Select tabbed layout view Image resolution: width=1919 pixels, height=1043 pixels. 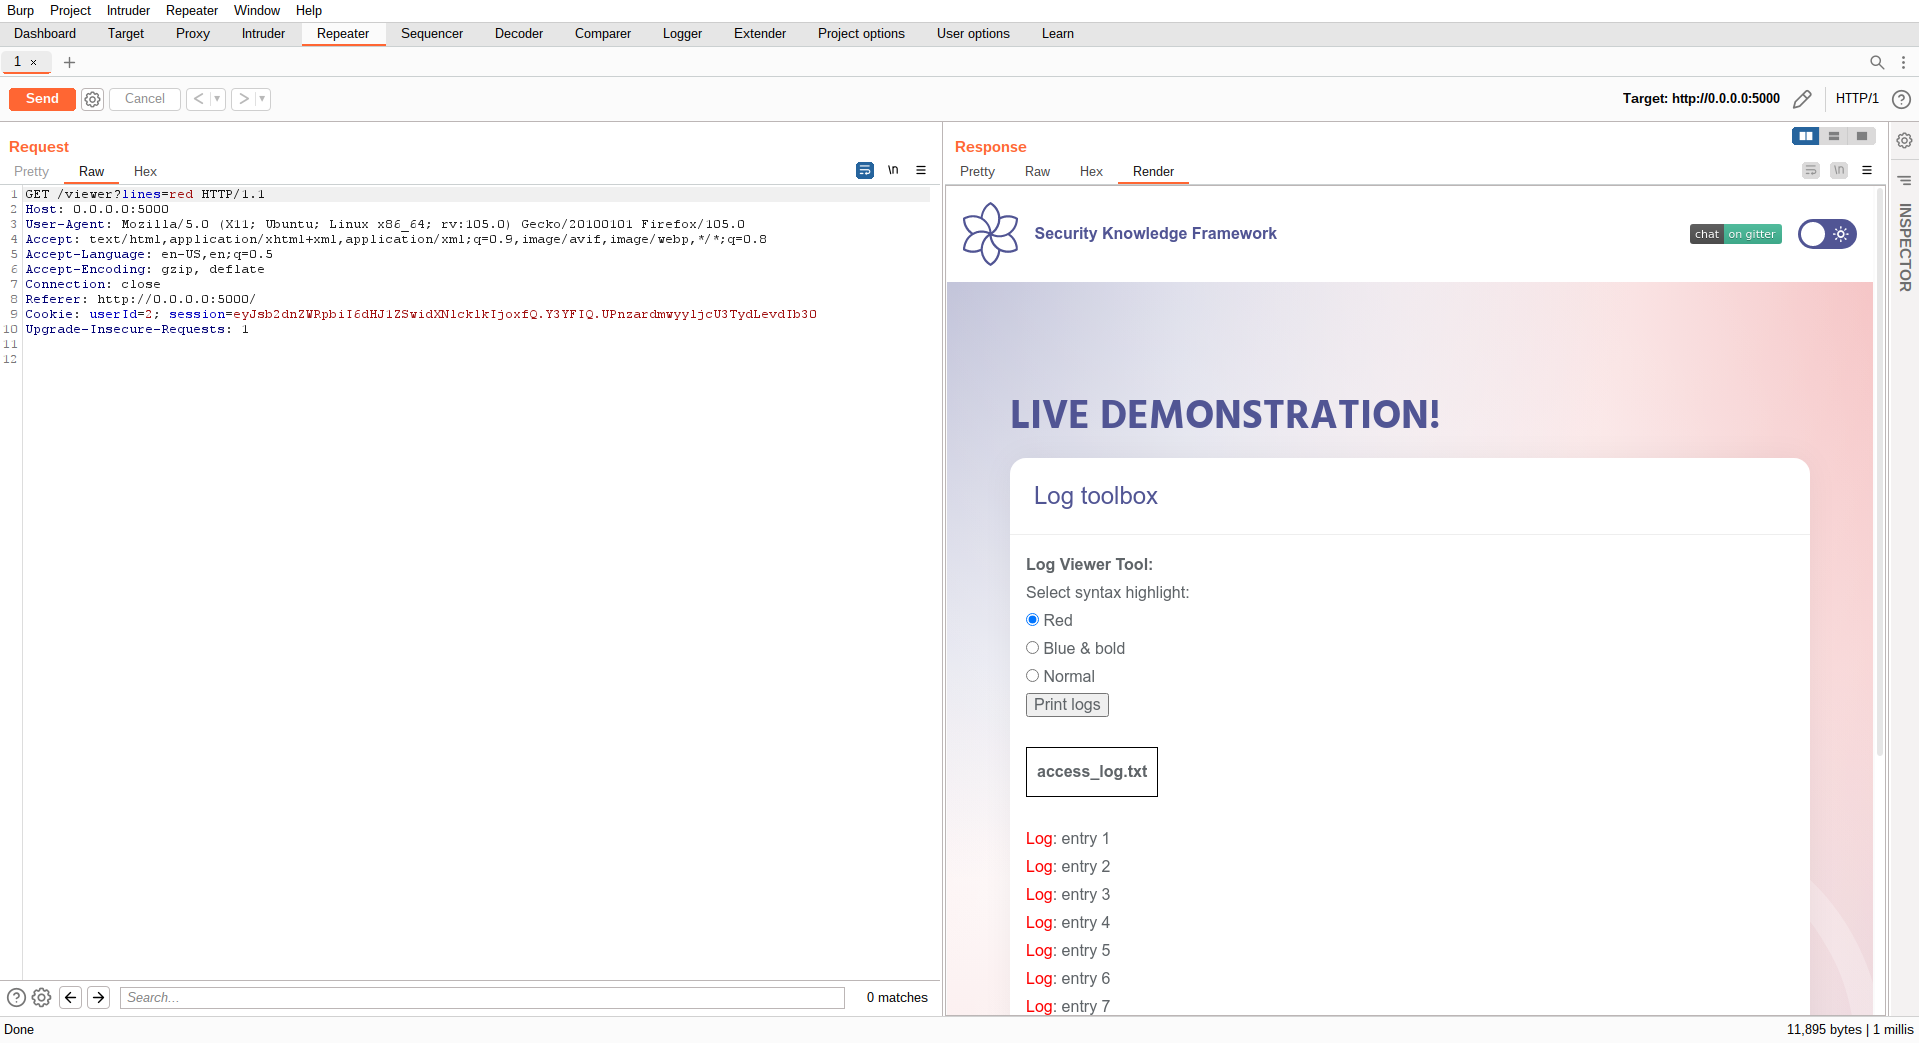(x=1862, y=136)
